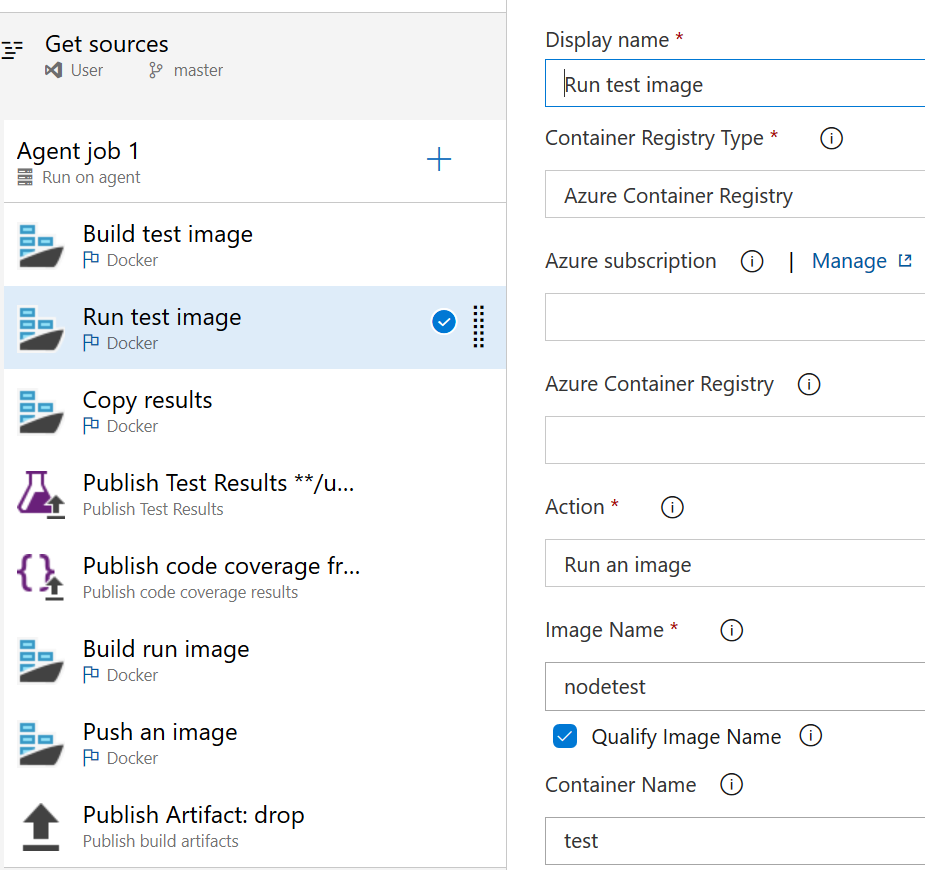Open the Action dropdown showing Run an image
925x870 pixels.
[735, 563]
